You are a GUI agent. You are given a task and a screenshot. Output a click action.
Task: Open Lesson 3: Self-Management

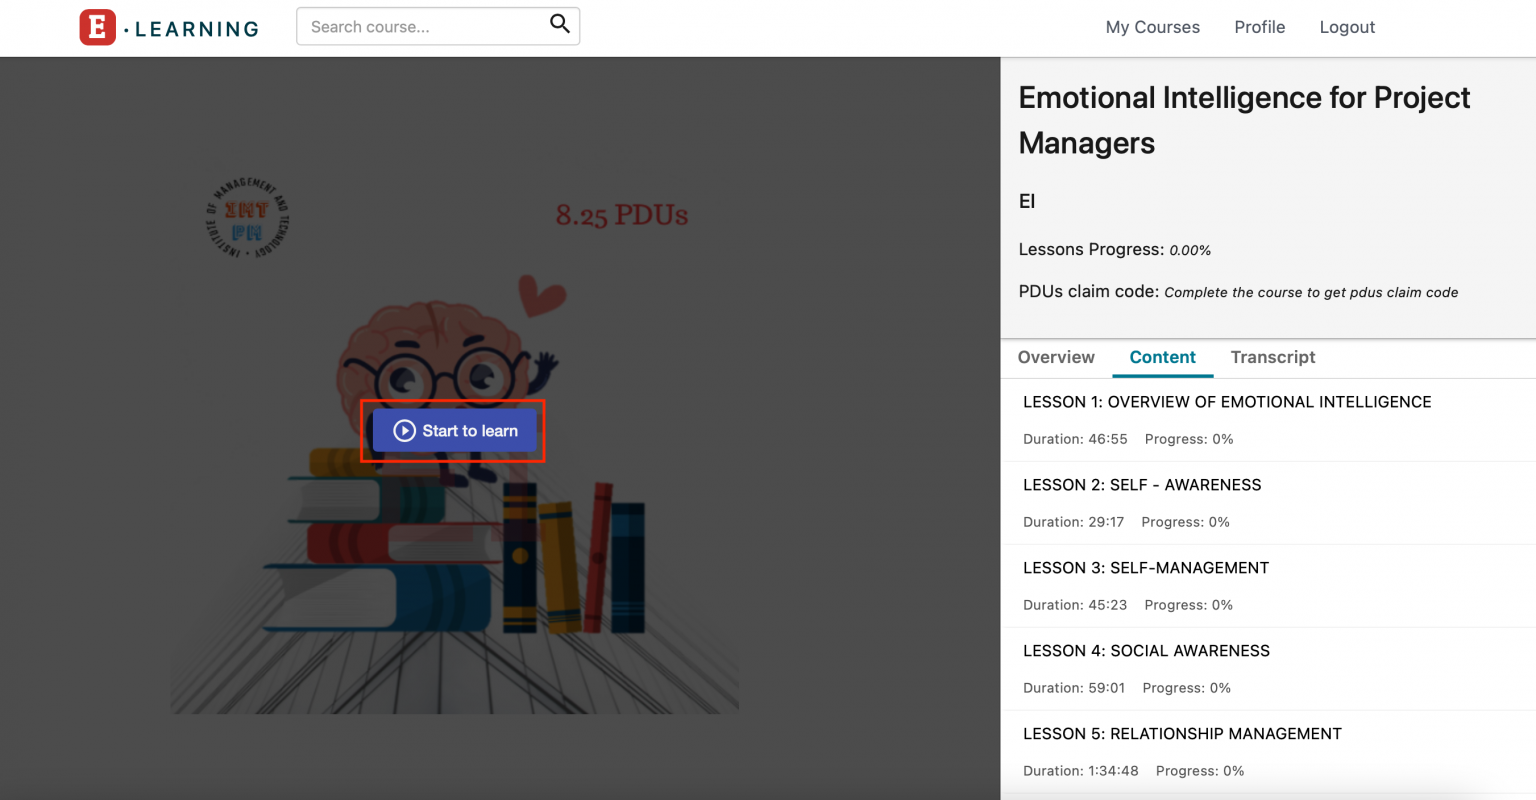(1146, 568)
